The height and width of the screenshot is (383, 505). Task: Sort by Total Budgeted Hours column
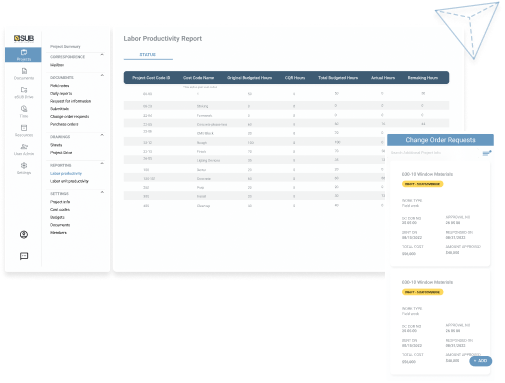pyautogui.click(x=338, y=78)
